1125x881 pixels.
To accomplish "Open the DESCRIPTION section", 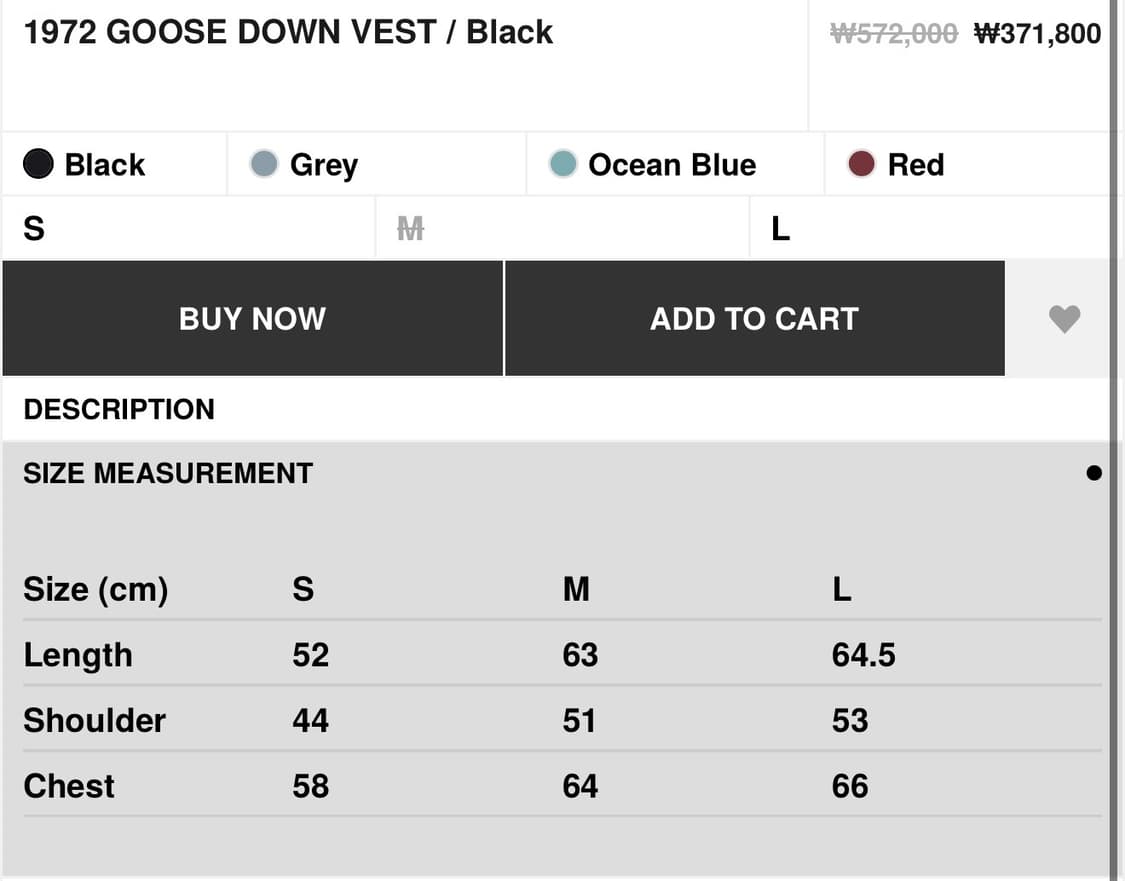I will pos(119,408).
